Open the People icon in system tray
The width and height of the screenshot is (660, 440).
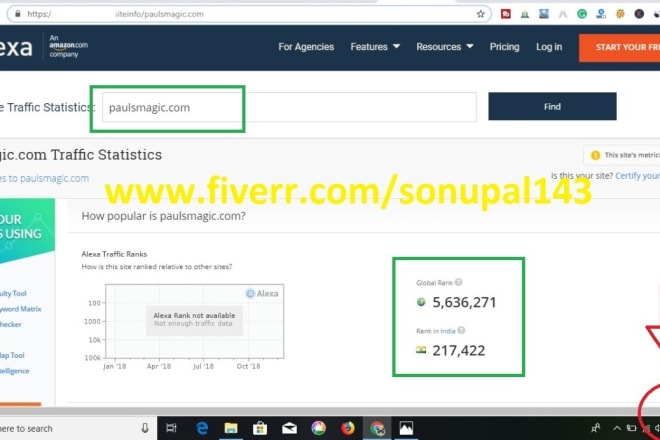[595, 428]
